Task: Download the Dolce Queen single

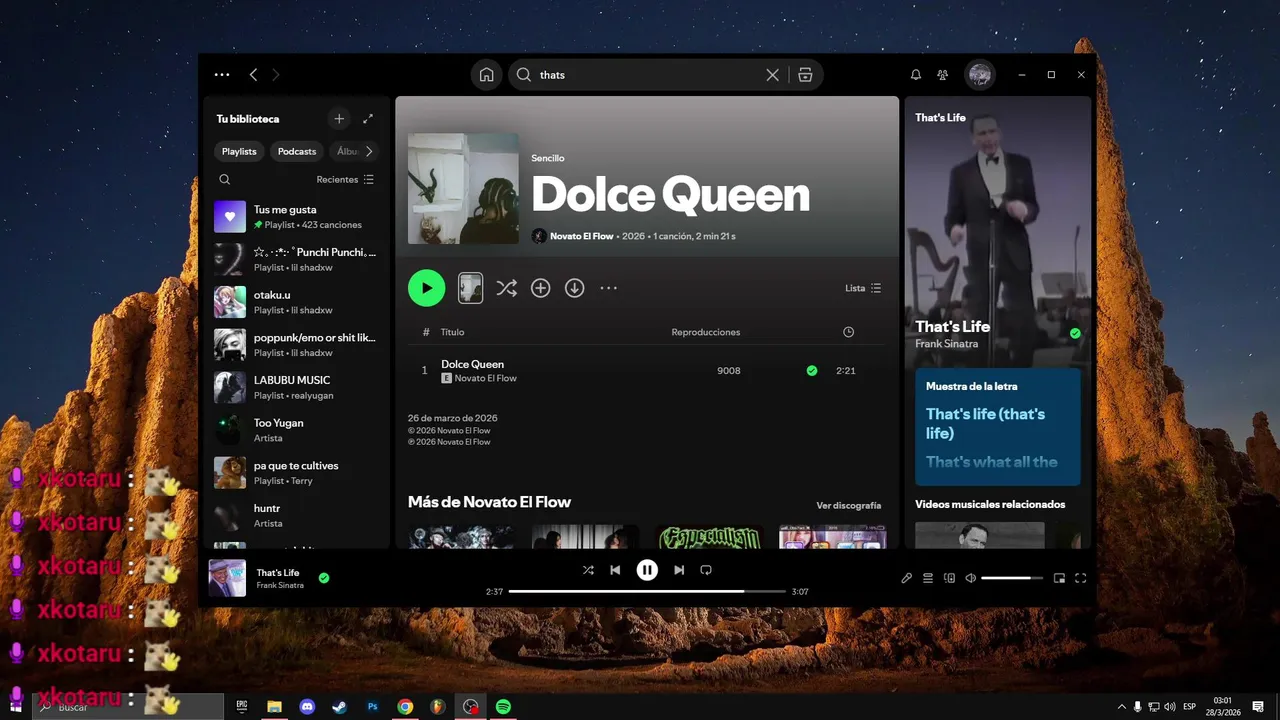Action: pyautogui.click(x=575, y=288)
